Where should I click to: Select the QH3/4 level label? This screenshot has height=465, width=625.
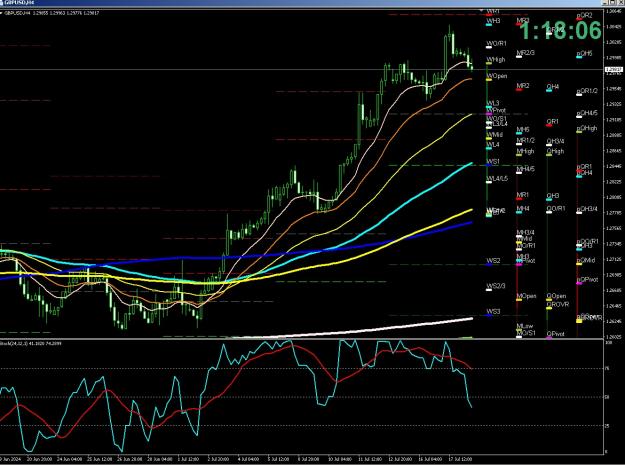pos(555,141)
